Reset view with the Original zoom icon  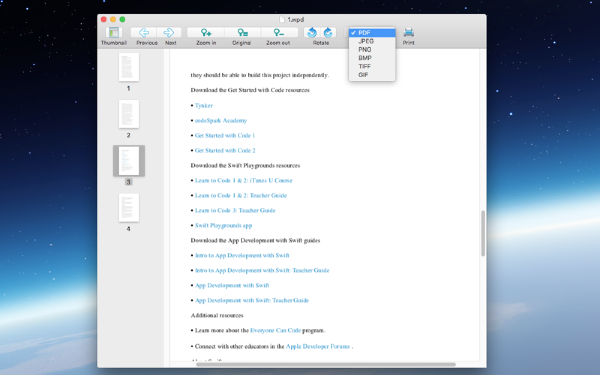[x=242, y=33]
